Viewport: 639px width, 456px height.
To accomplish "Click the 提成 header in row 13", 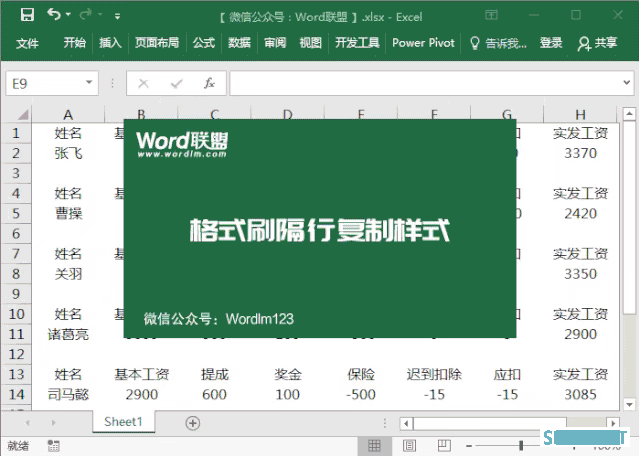I will click(x=214, y=374).
